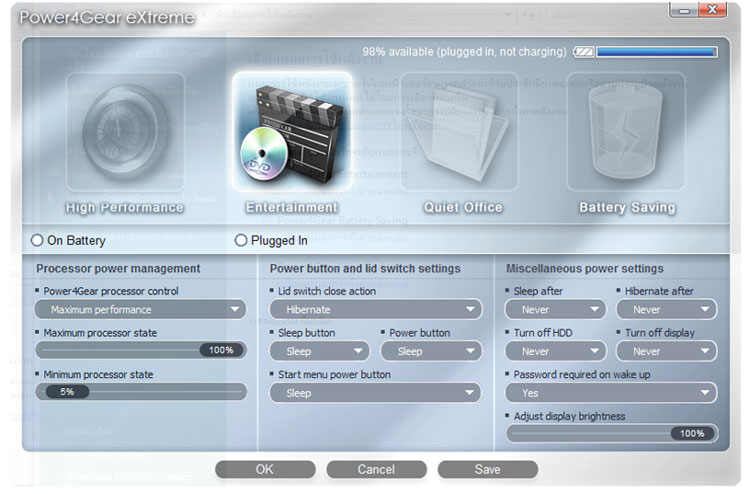
Task: Expand the Turn off display dropdown
Action: 667,351
